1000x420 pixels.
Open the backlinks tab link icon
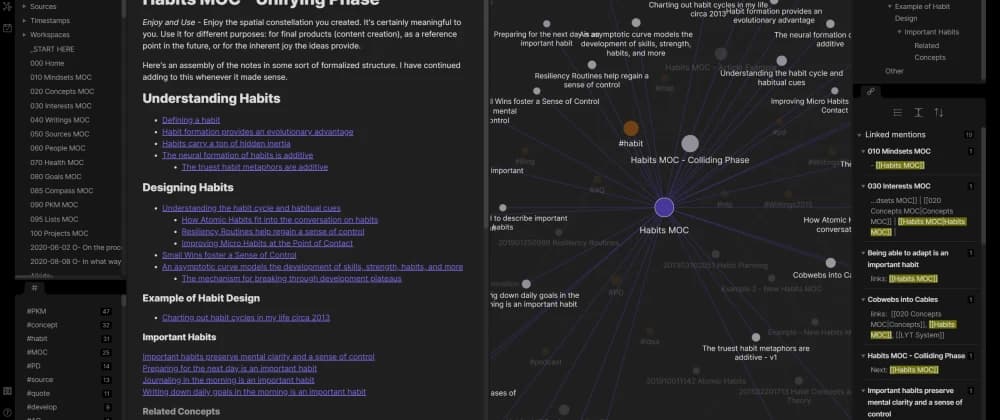coord(870,91)
